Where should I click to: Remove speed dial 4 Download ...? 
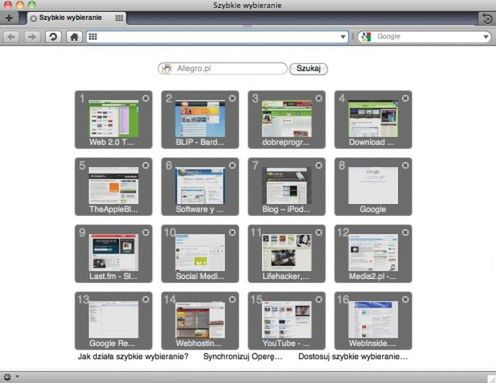click(x=405, y=98)
